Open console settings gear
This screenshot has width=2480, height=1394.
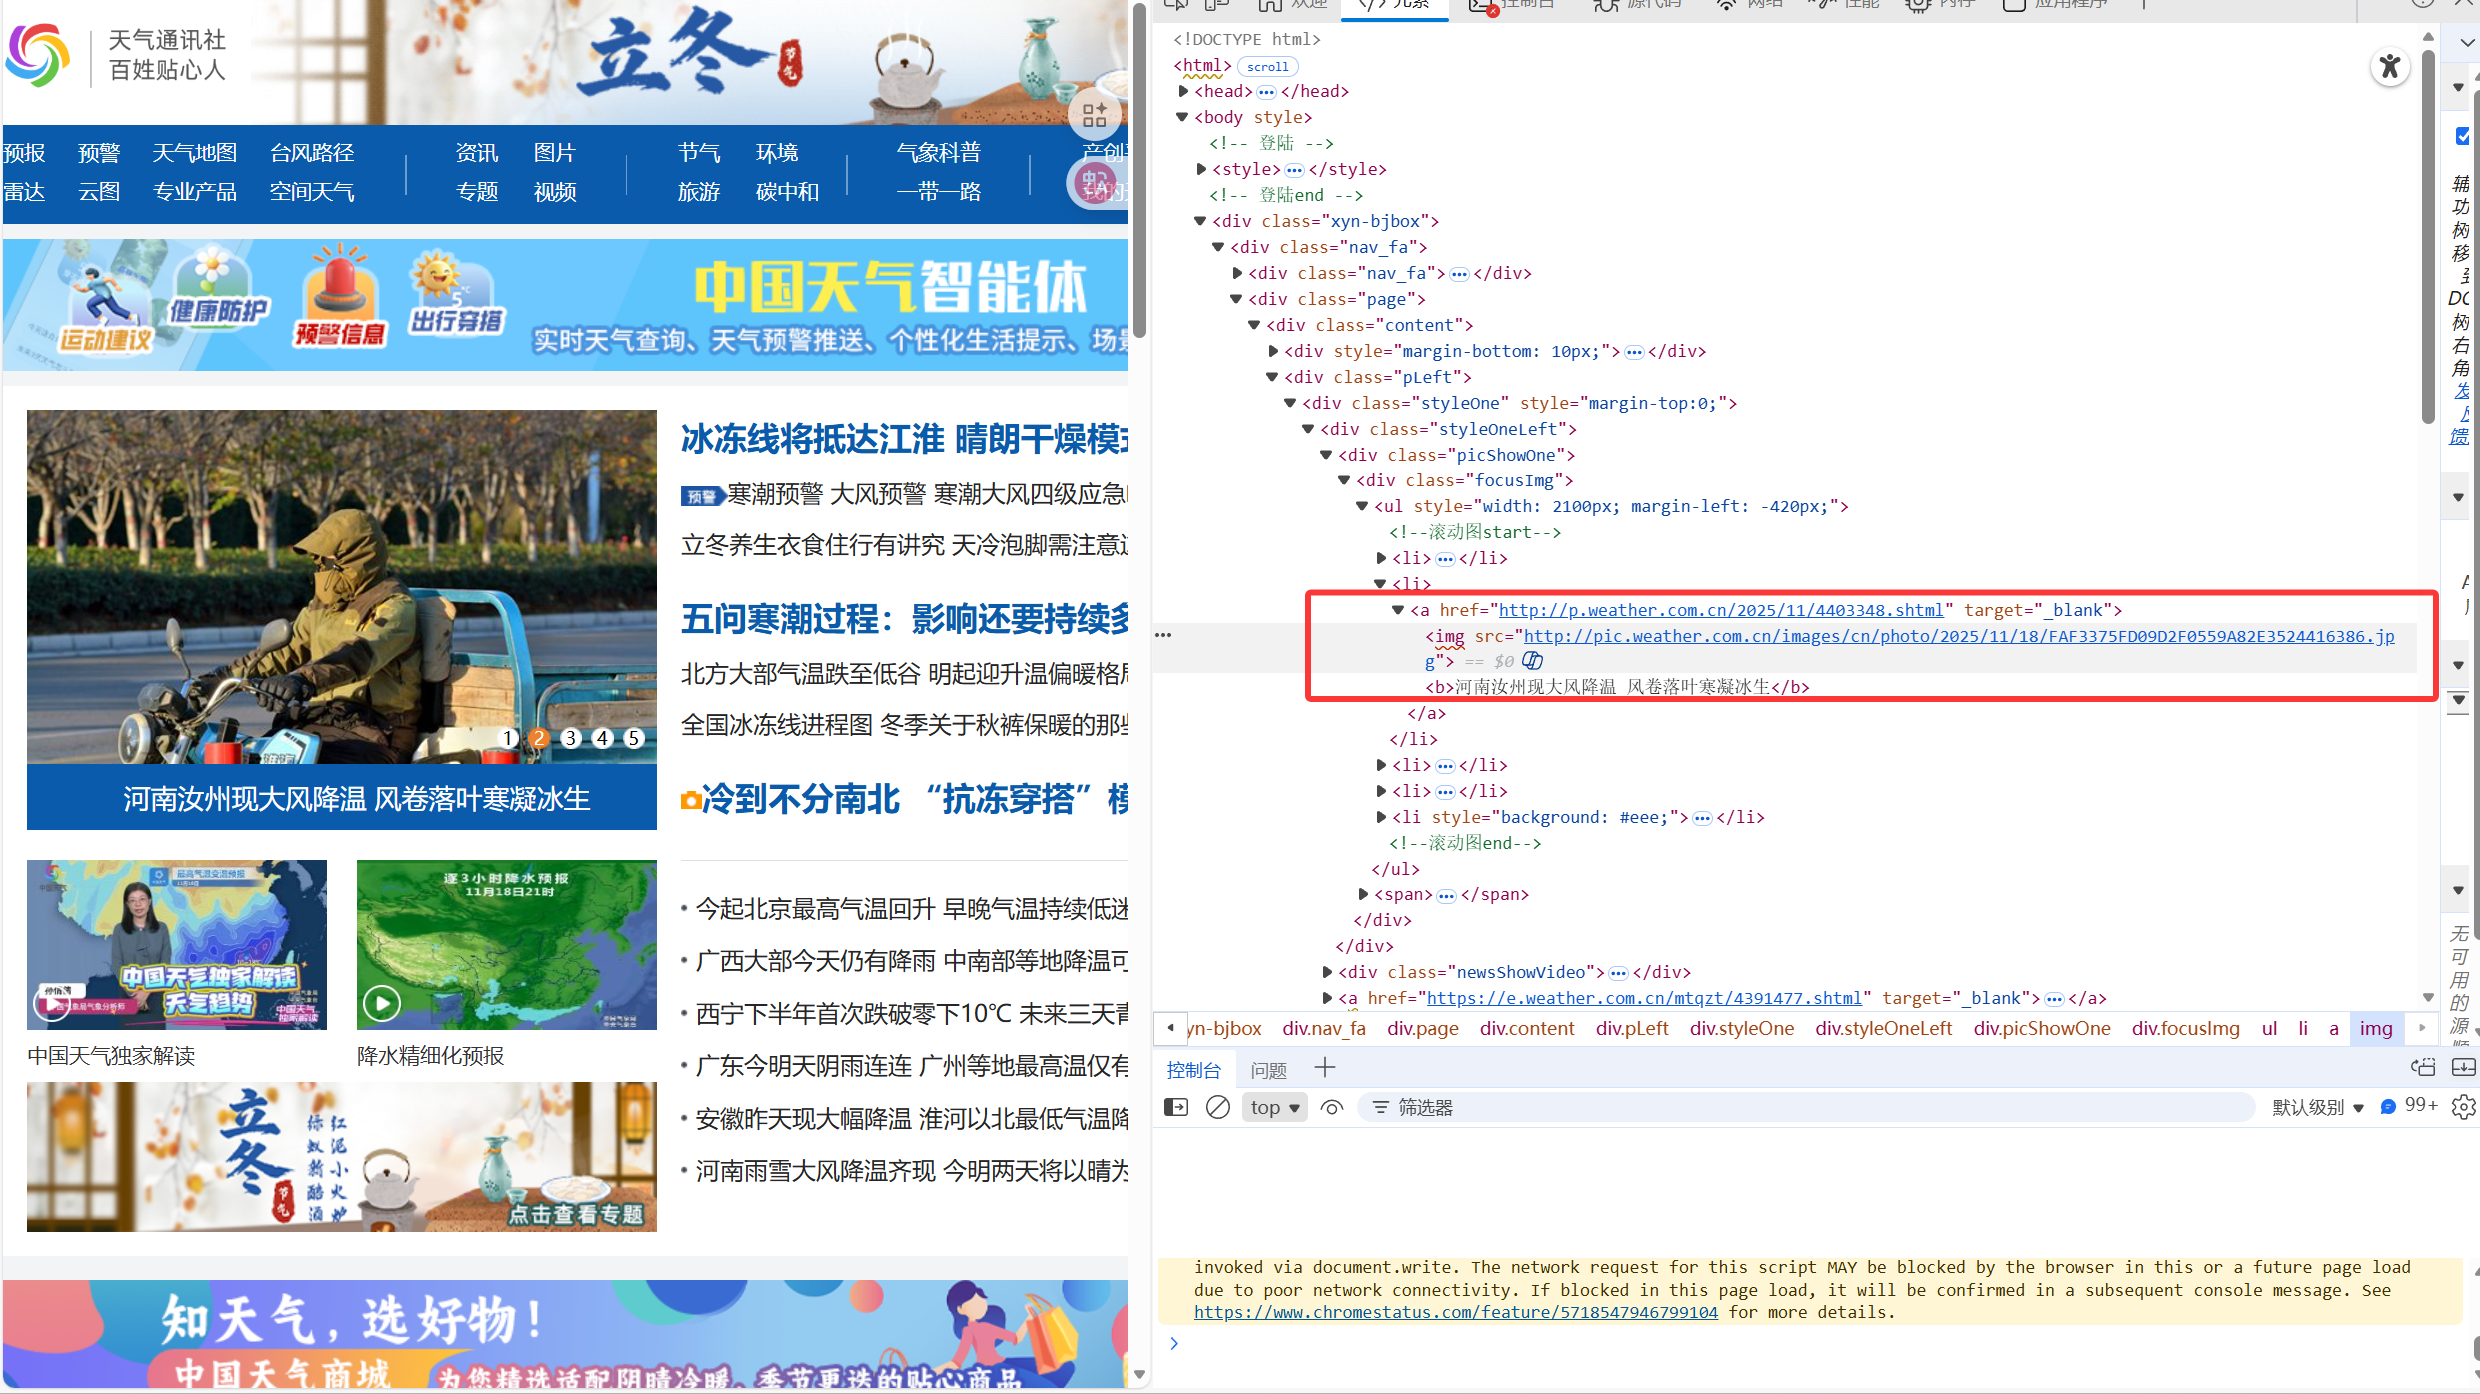(2463, 1107)
